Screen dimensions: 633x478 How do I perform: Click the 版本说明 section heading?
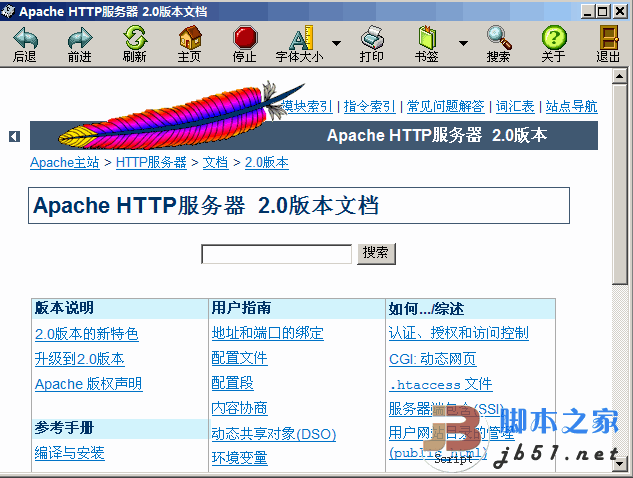coord(64,308)
